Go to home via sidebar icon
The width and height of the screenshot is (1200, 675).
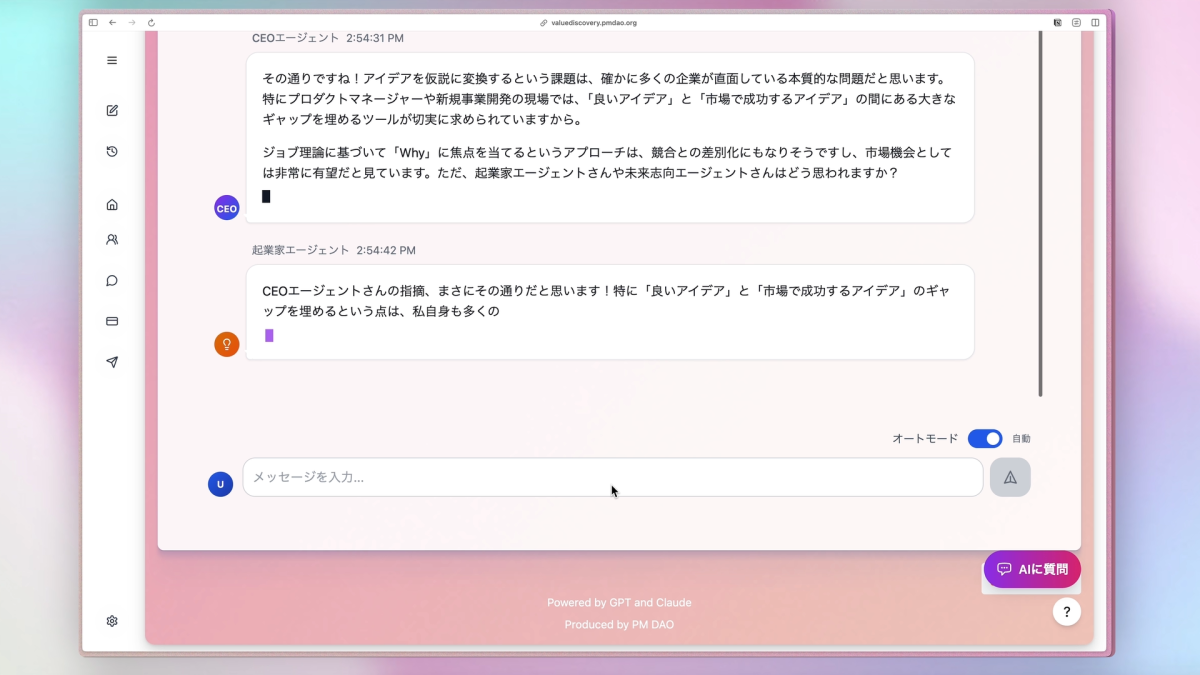[x=112, y=205]
